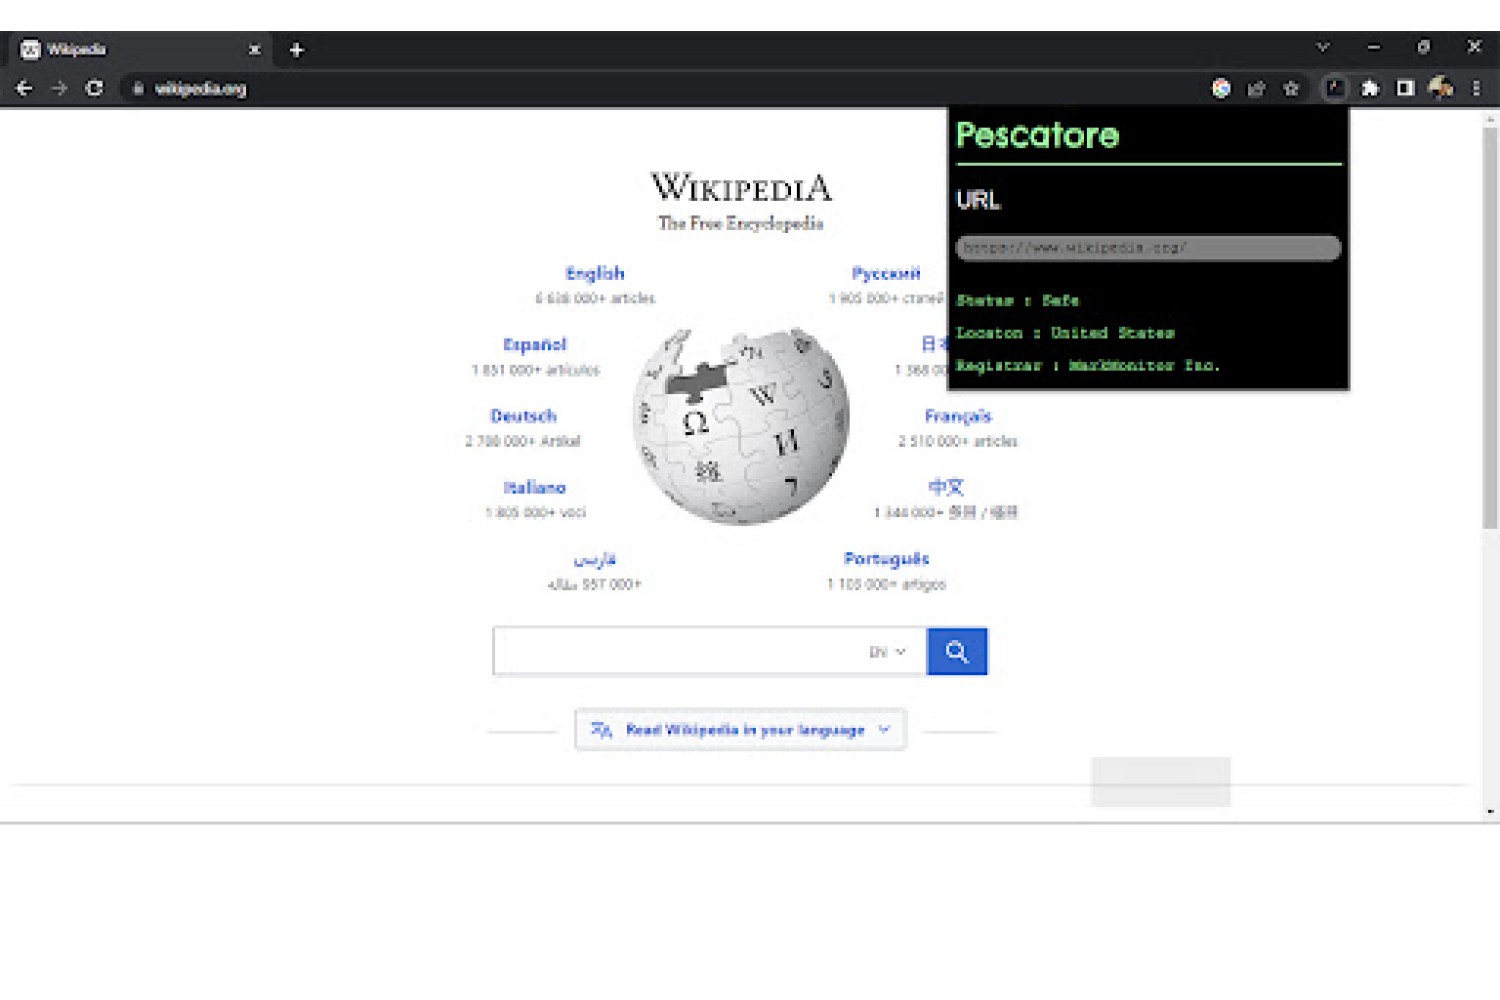
Task: Click the Pescatore popup title
Action: 1038,135
